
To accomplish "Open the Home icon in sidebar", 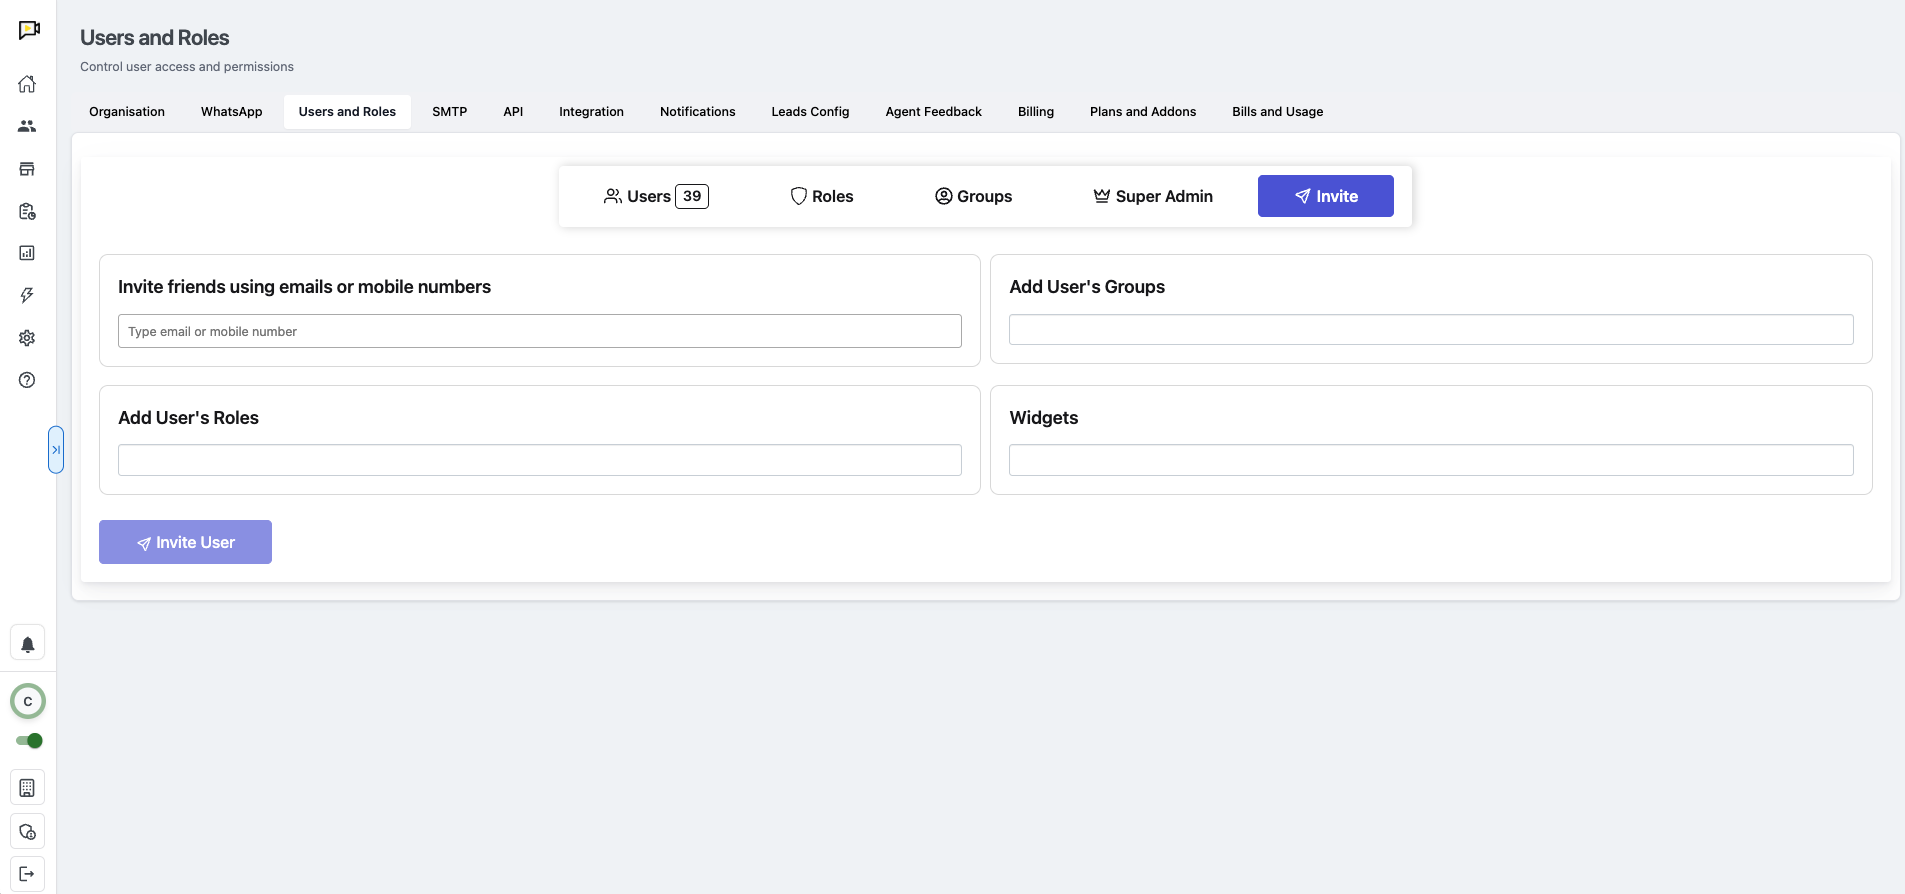I will 27,84.
